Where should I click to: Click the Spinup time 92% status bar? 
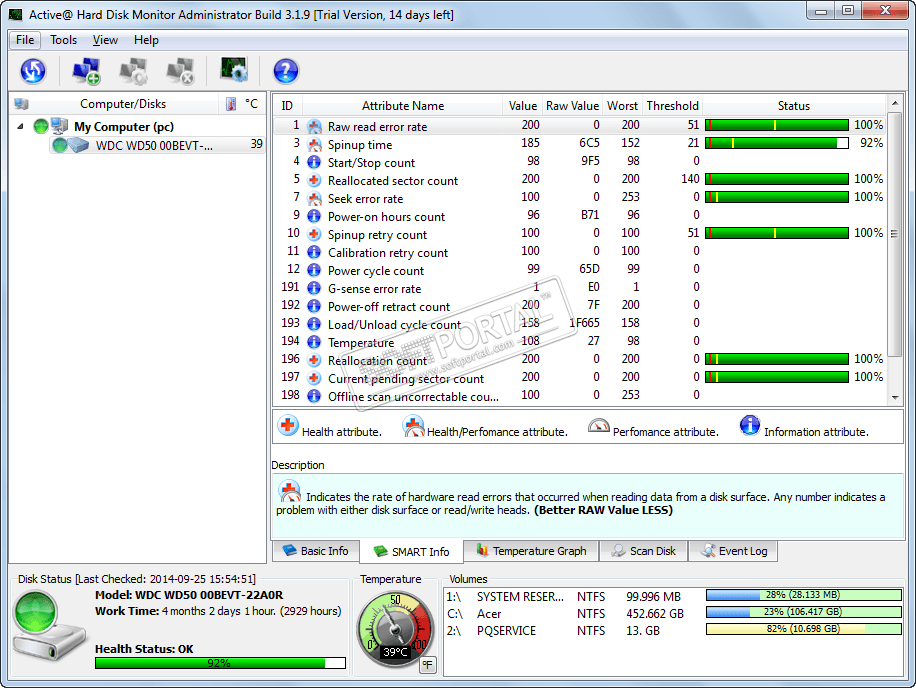pyautogui.click(x=777, y=143)
